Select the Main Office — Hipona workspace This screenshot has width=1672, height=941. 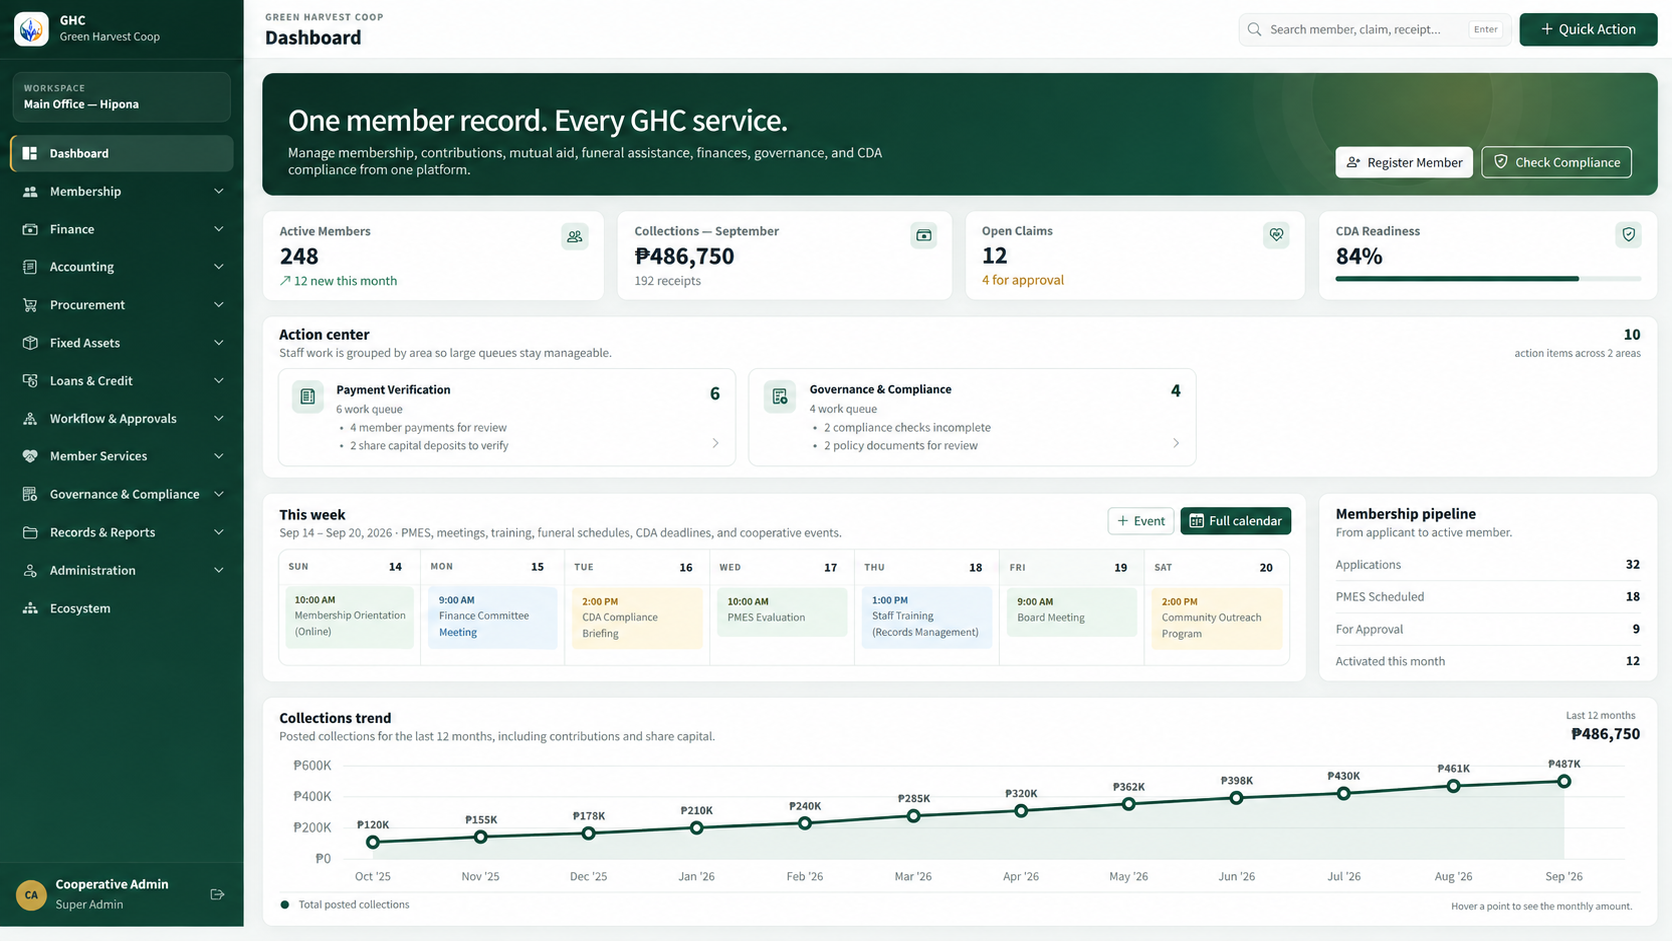pos(122,97)
